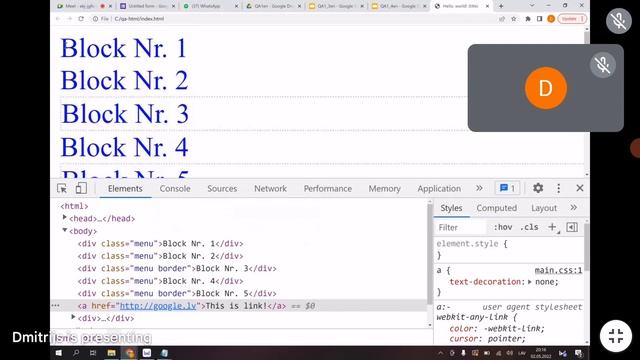Switch to the Layout pane tab
Screen dimensions: 640x360
coord(544,208)
